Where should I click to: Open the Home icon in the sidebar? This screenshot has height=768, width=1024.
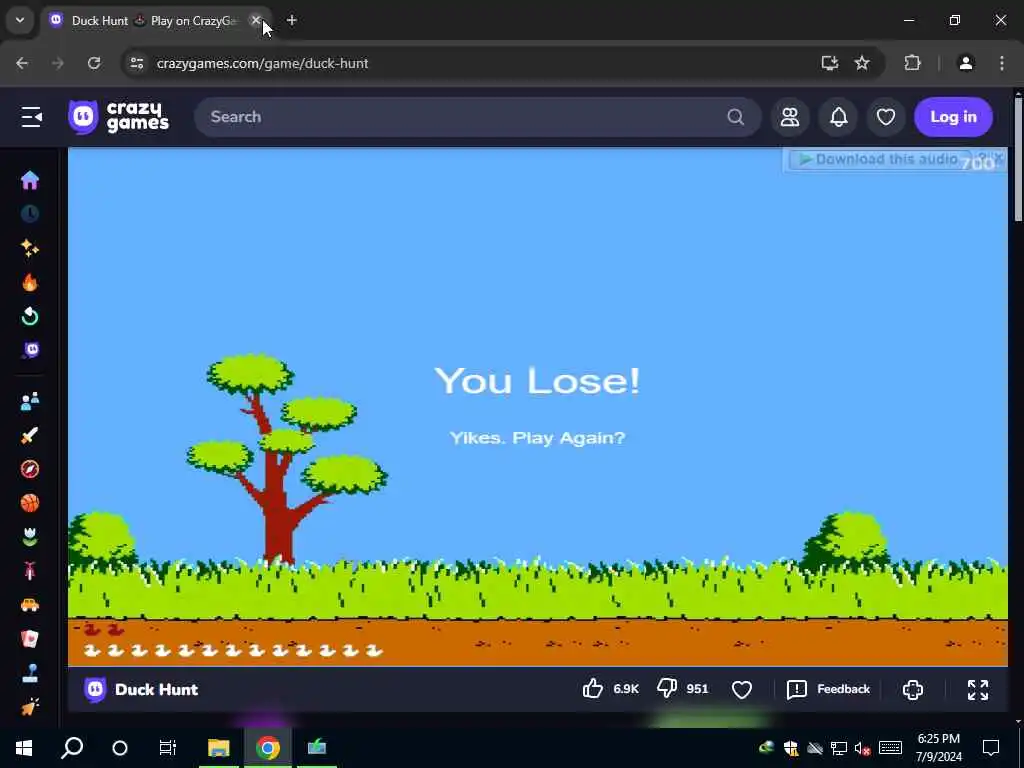[x=30, y=180]
